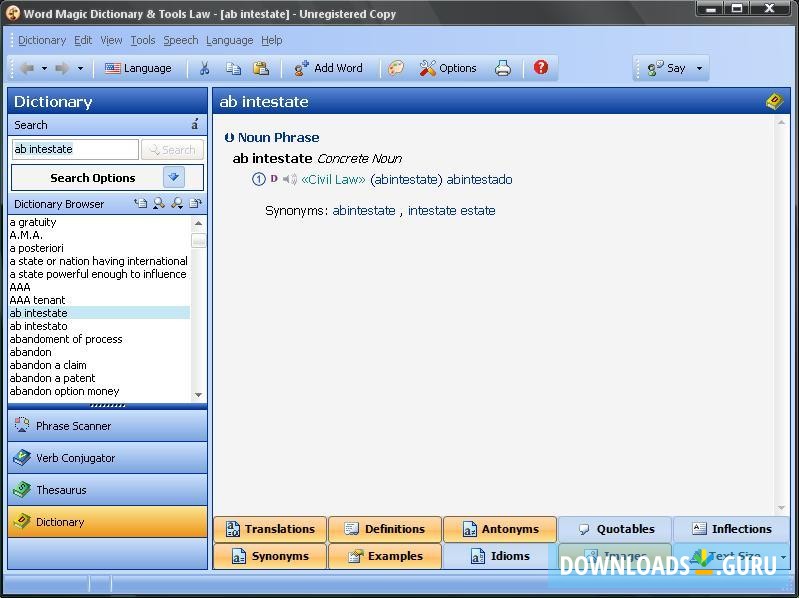The width and height of the screenshot is (799, 598).
Task: Click the Copy icon in toolbar
Action: pyautogui.click(x=233, y=68)
